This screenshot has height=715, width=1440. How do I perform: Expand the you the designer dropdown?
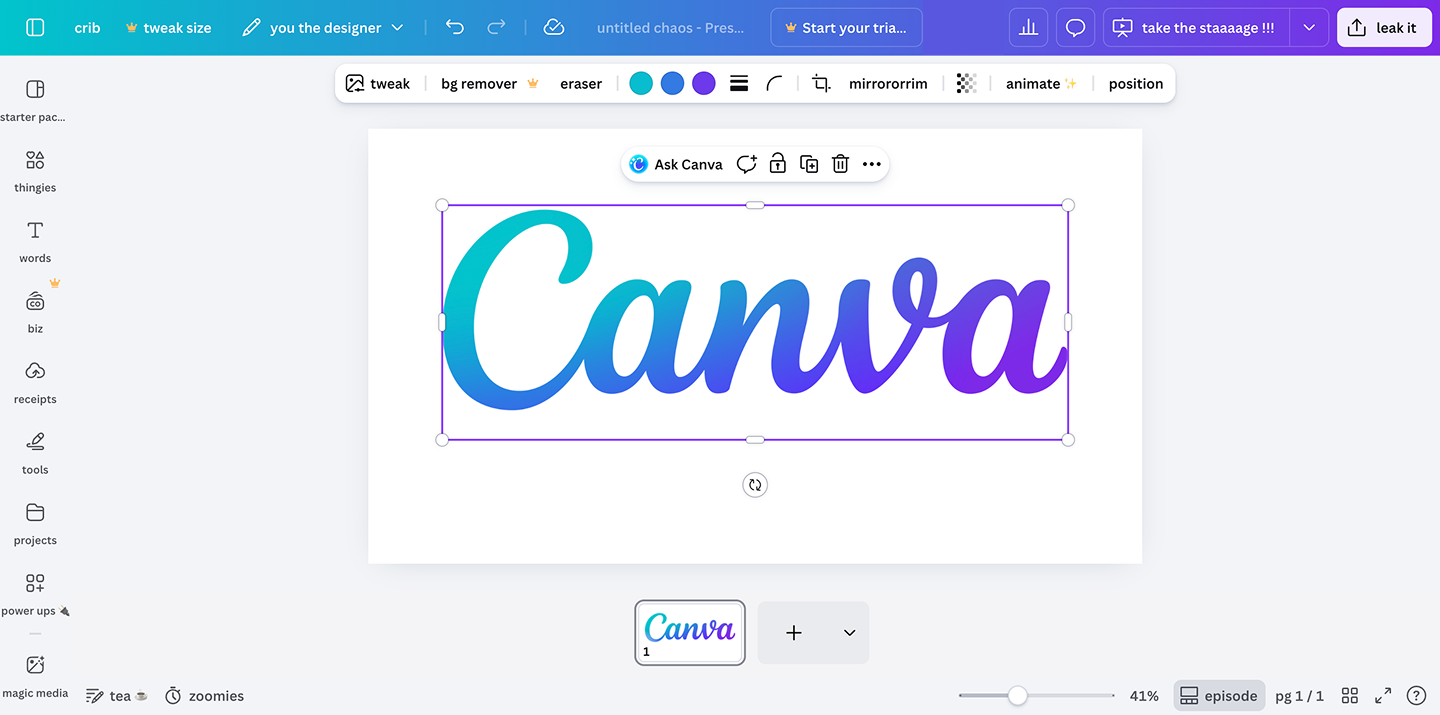click(323, 28)
